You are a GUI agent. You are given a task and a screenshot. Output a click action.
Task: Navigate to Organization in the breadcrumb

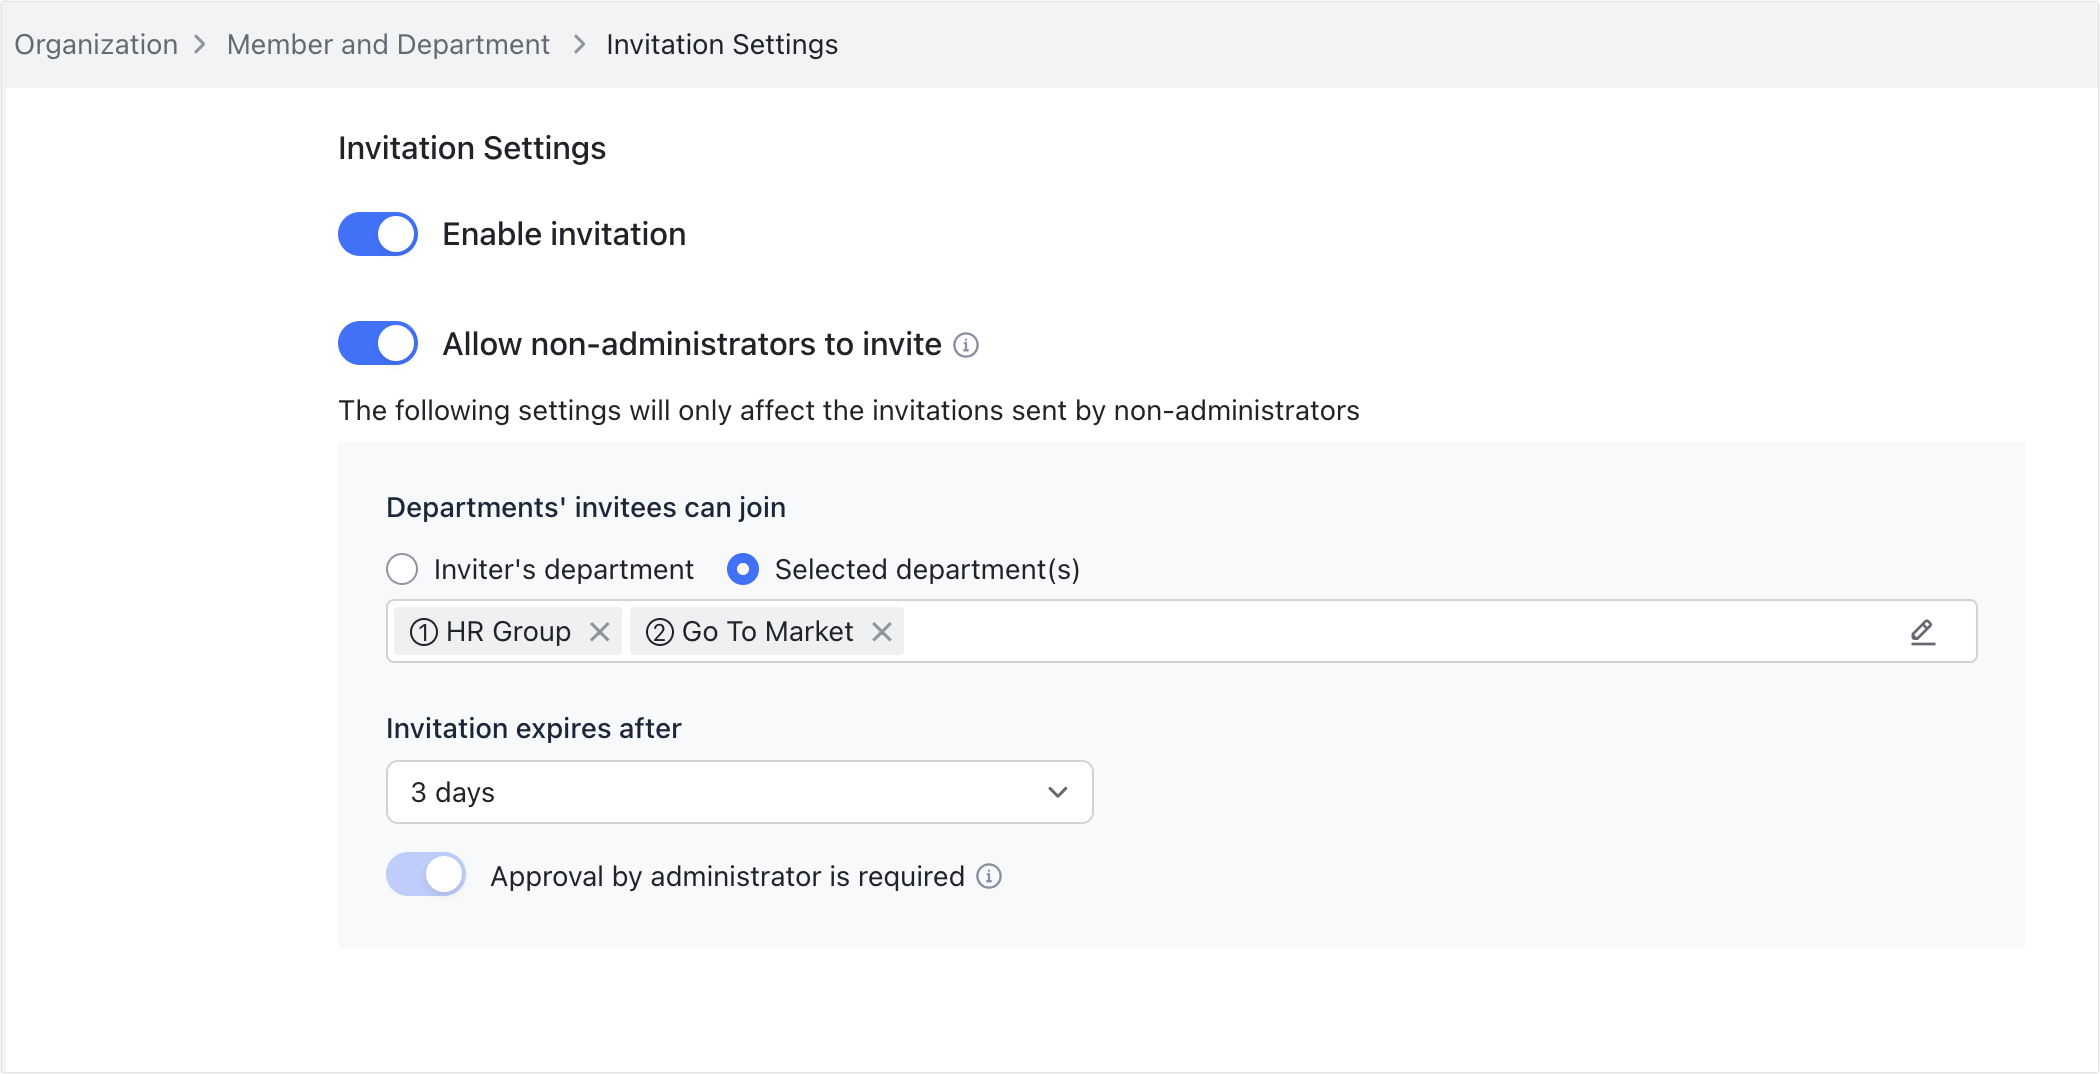pyautogui.click(x=95, y=44)
